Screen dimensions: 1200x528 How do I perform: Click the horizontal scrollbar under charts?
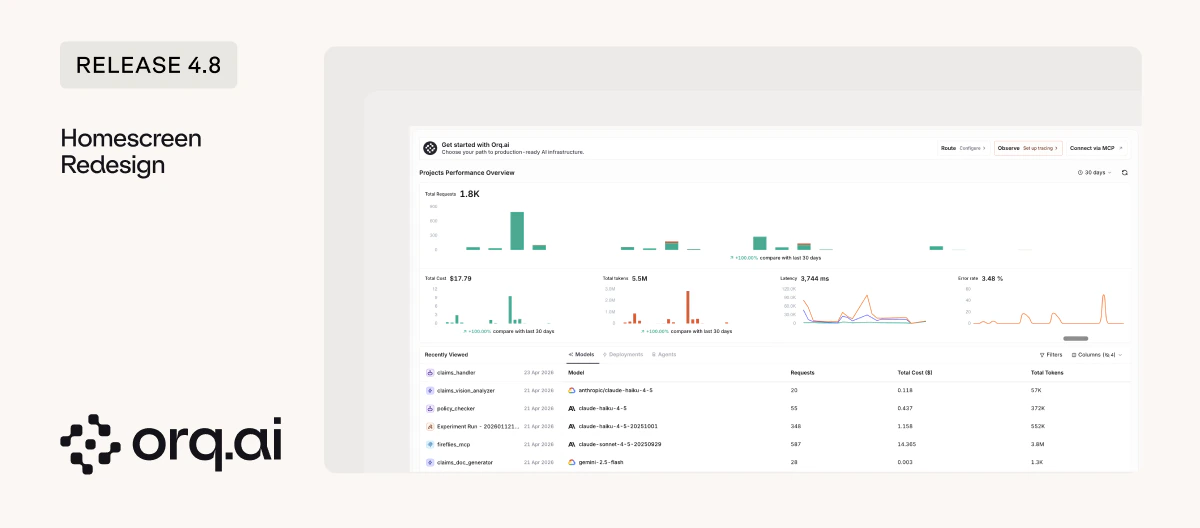coord(1075,339)
